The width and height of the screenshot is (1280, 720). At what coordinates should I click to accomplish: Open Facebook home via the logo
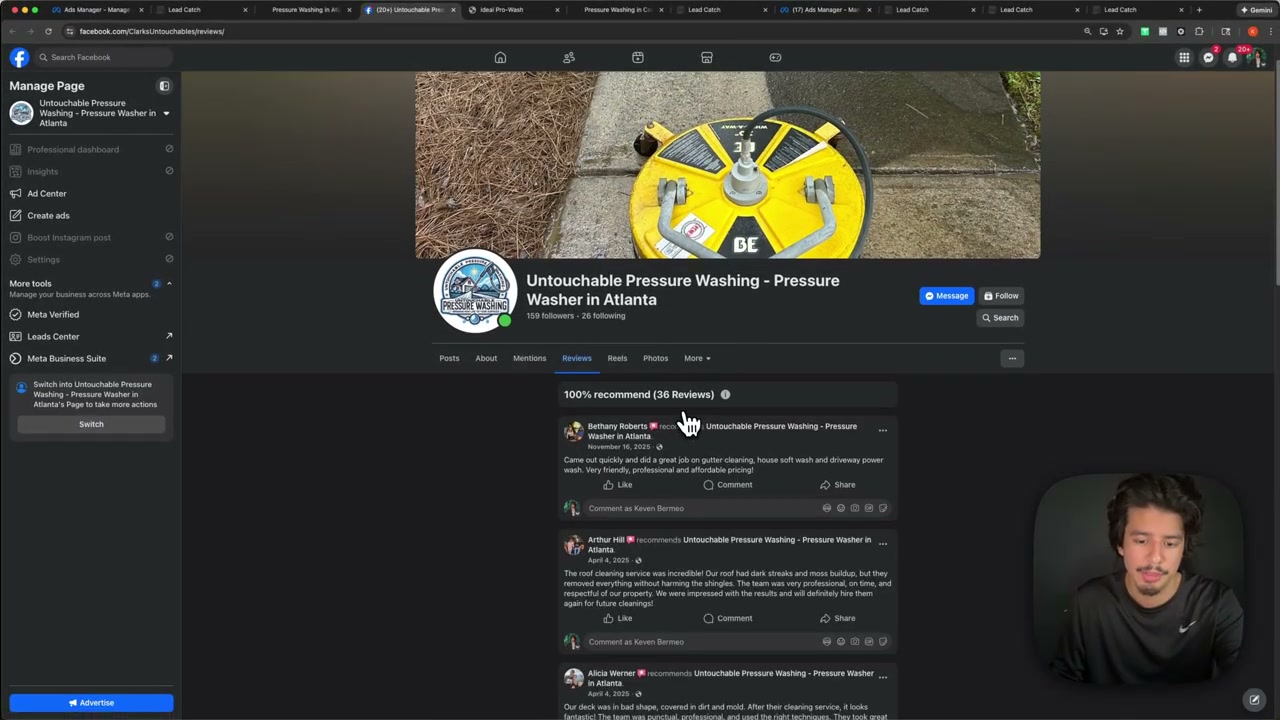pos(19,57)
